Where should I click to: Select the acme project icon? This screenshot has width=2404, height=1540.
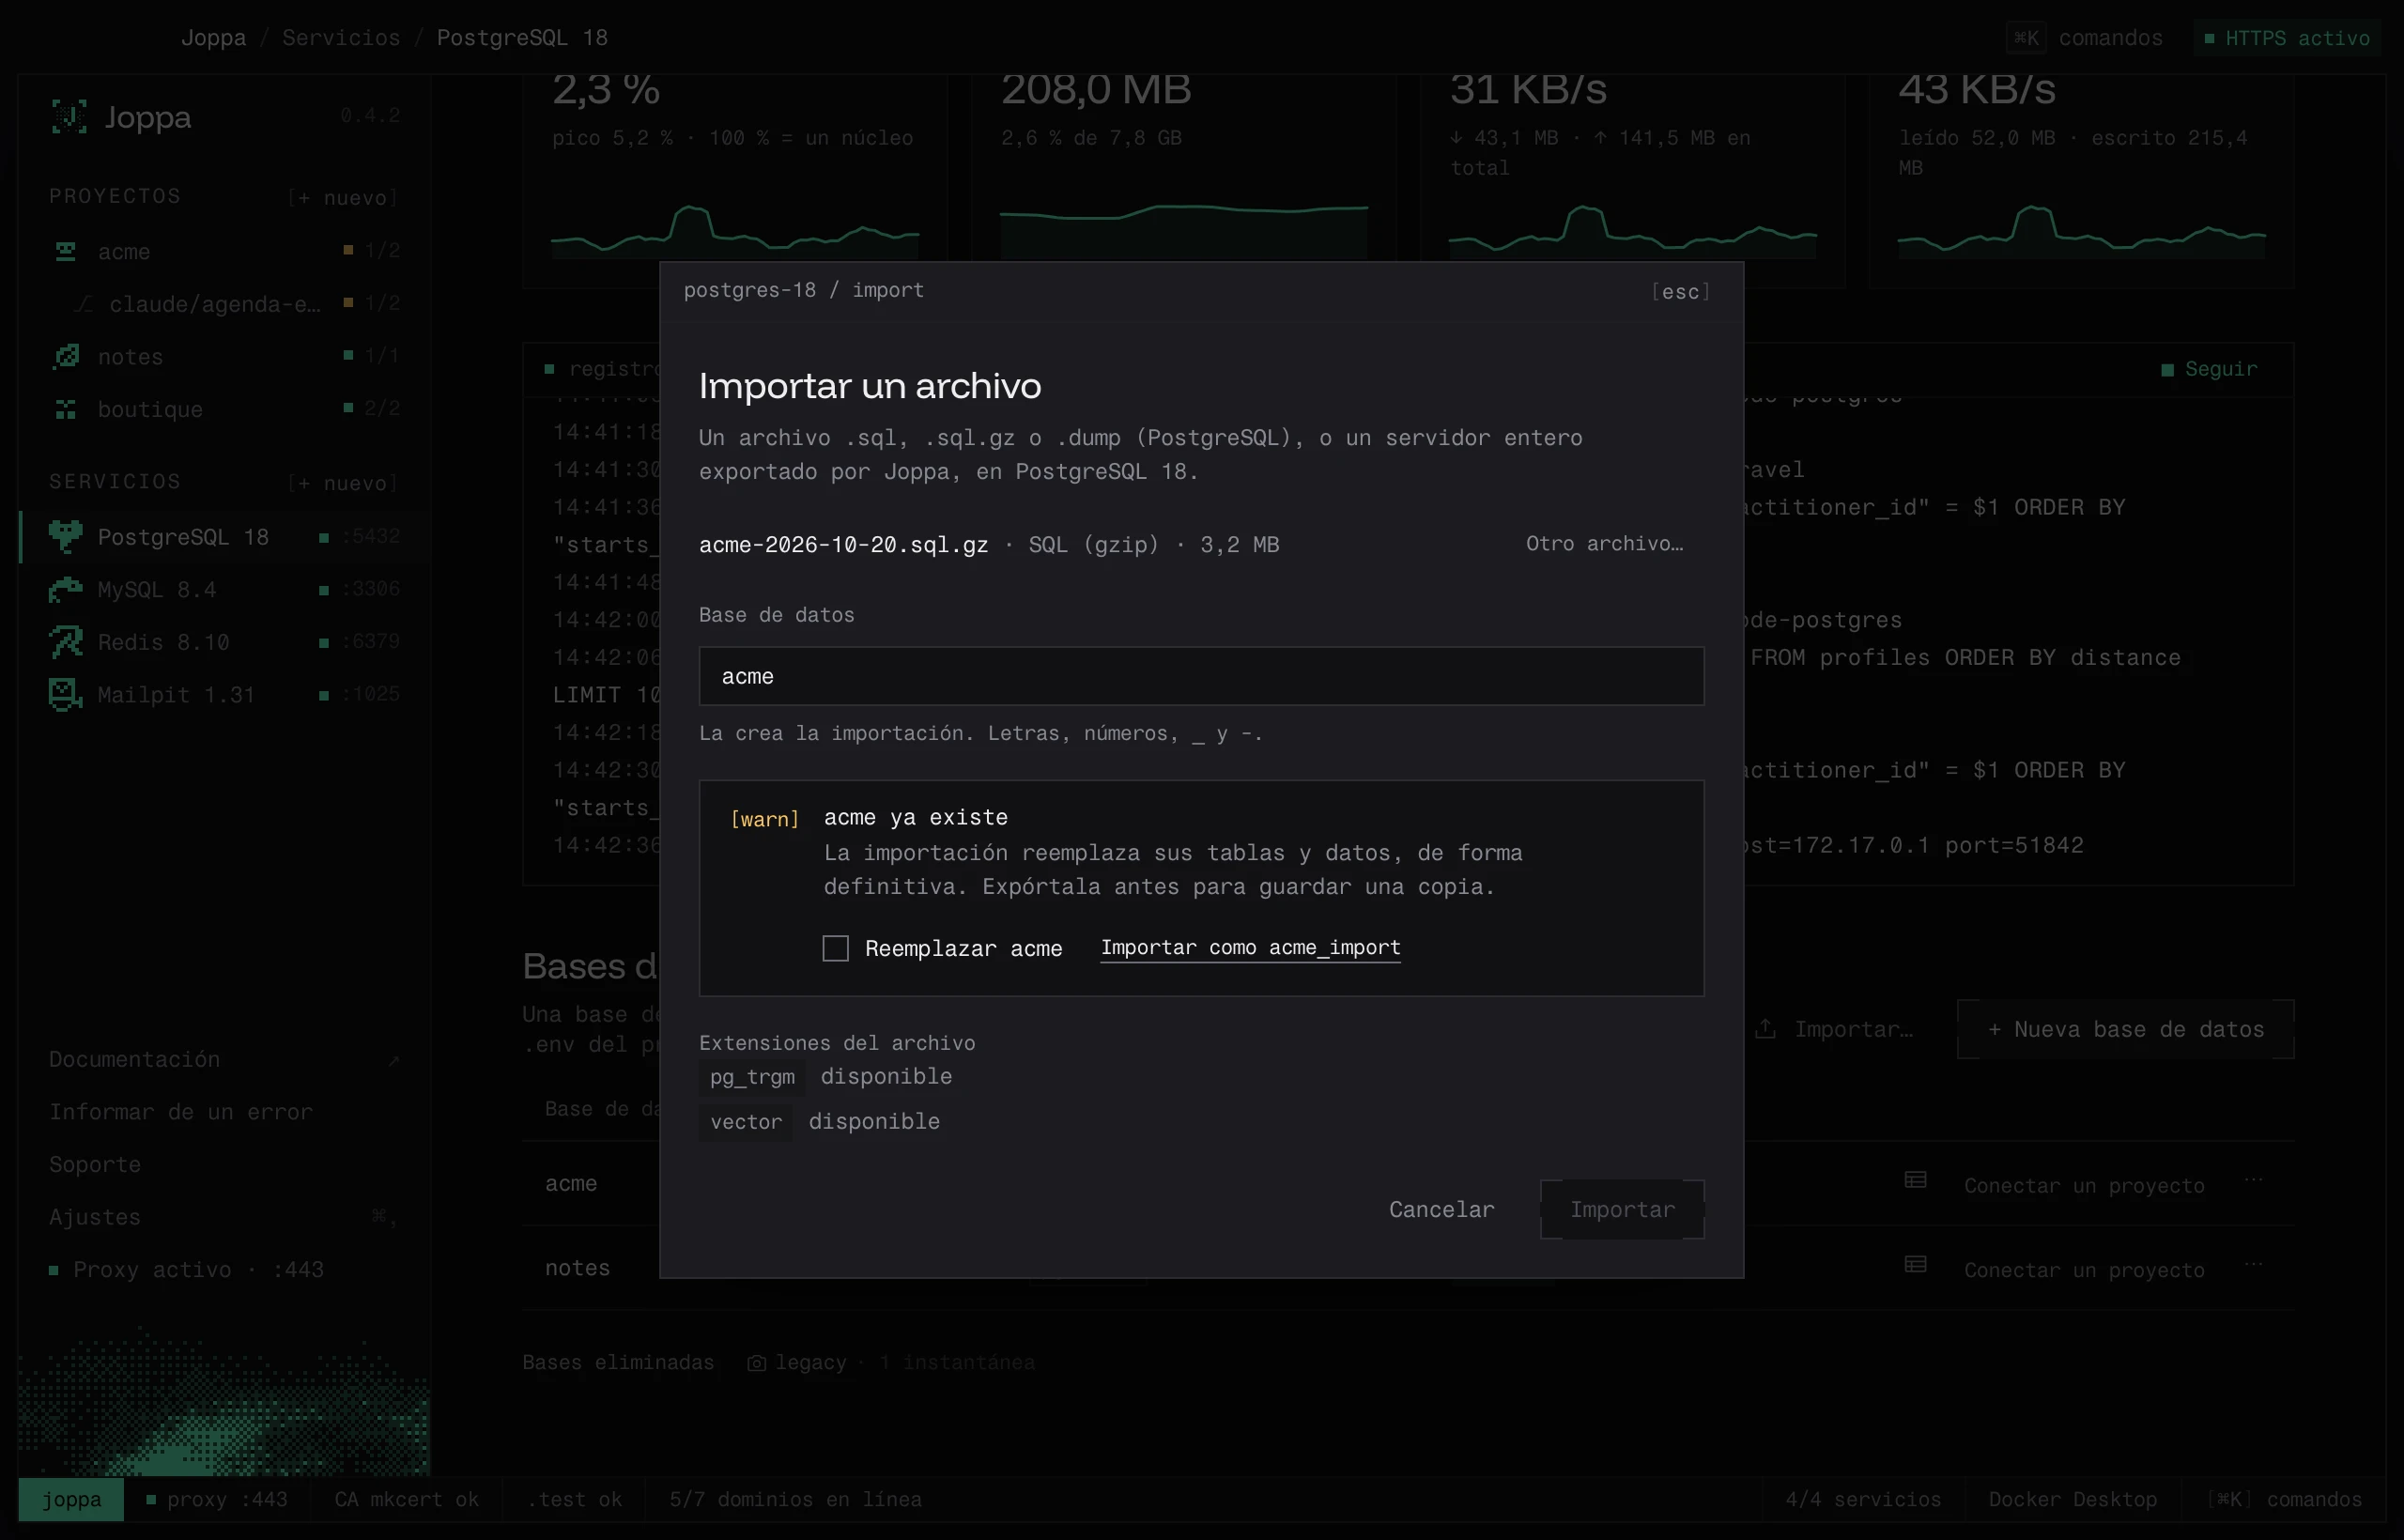[65, 251]
